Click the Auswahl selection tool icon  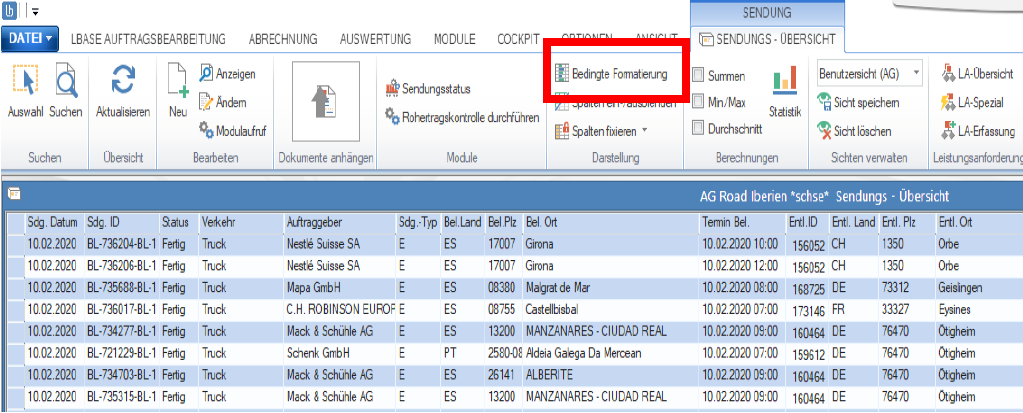[x=25, y=82]
